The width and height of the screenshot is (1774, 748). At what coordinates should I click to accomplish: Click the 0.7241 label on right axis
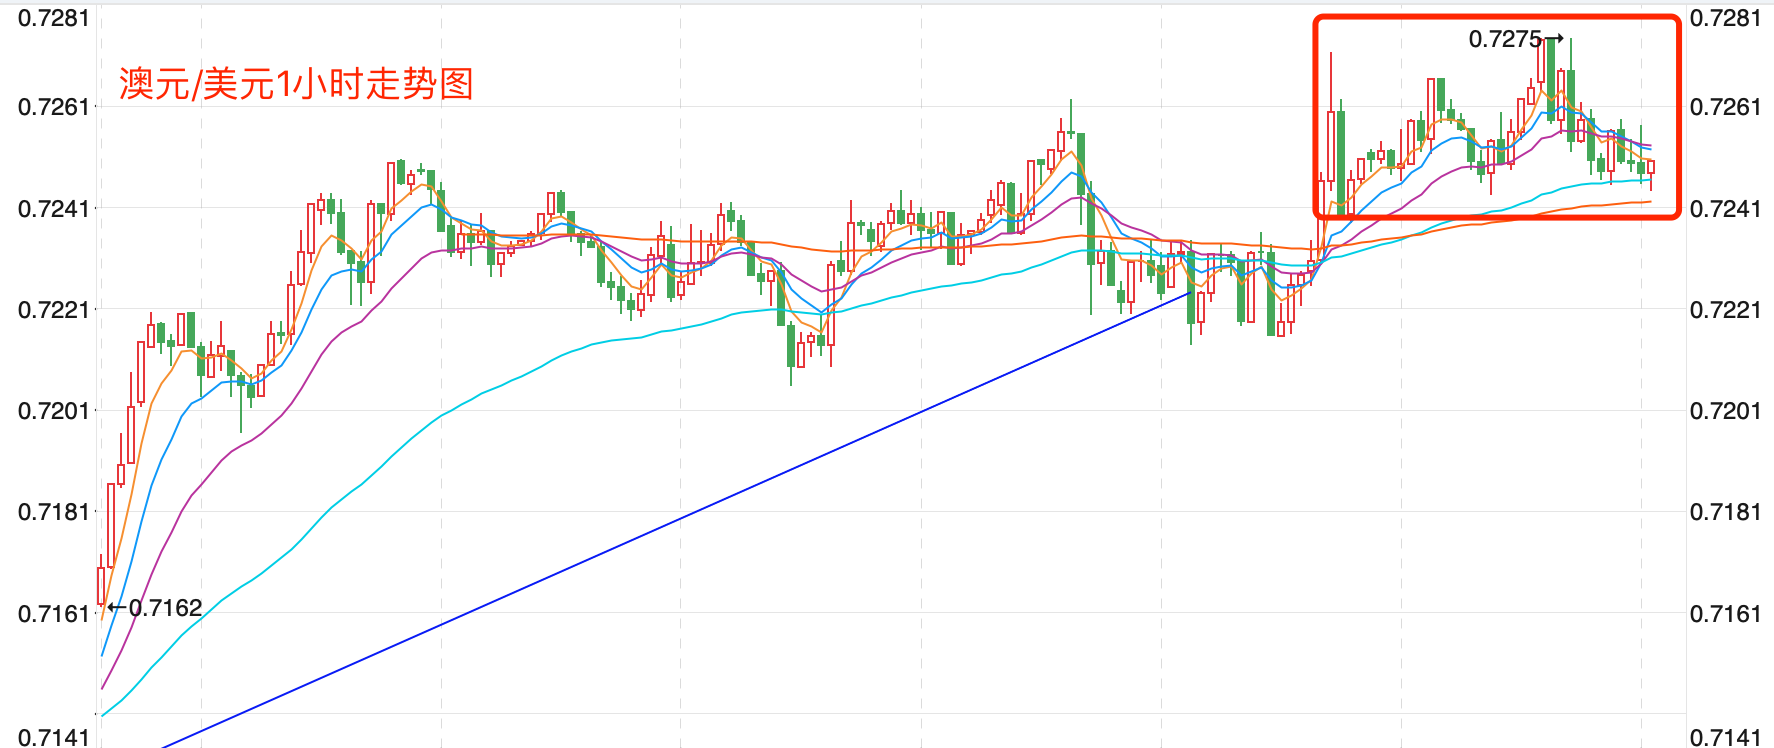[1725, 208]
